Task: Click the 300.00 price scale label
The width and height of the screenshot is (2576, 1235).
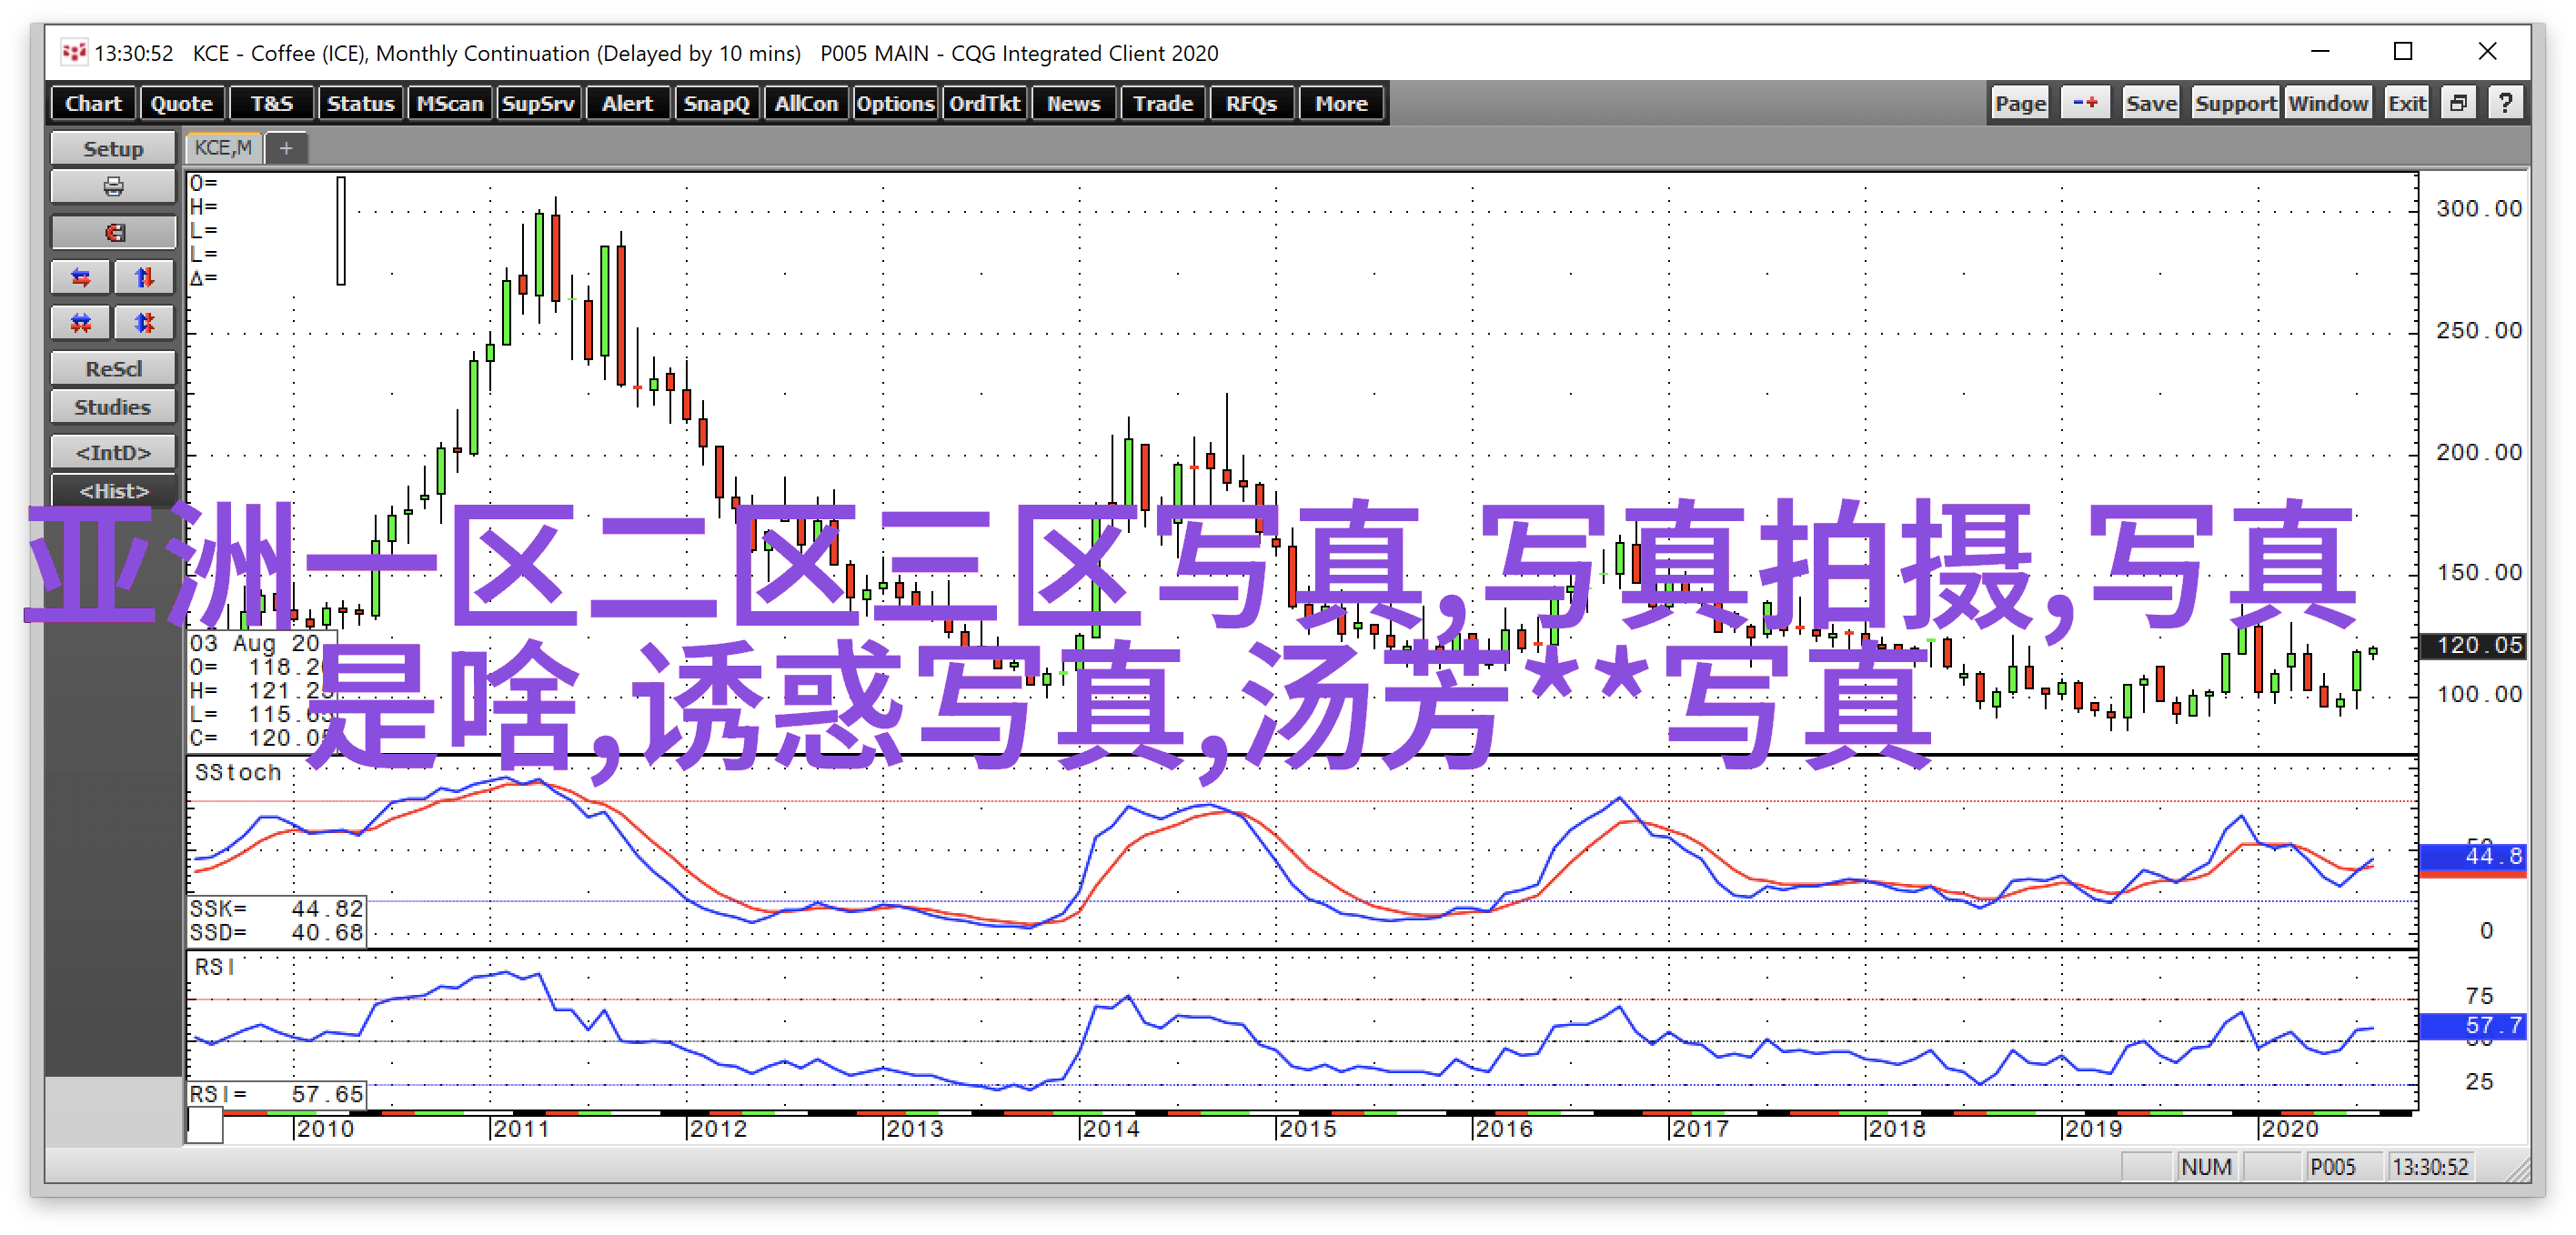Action: [2478, 208]
